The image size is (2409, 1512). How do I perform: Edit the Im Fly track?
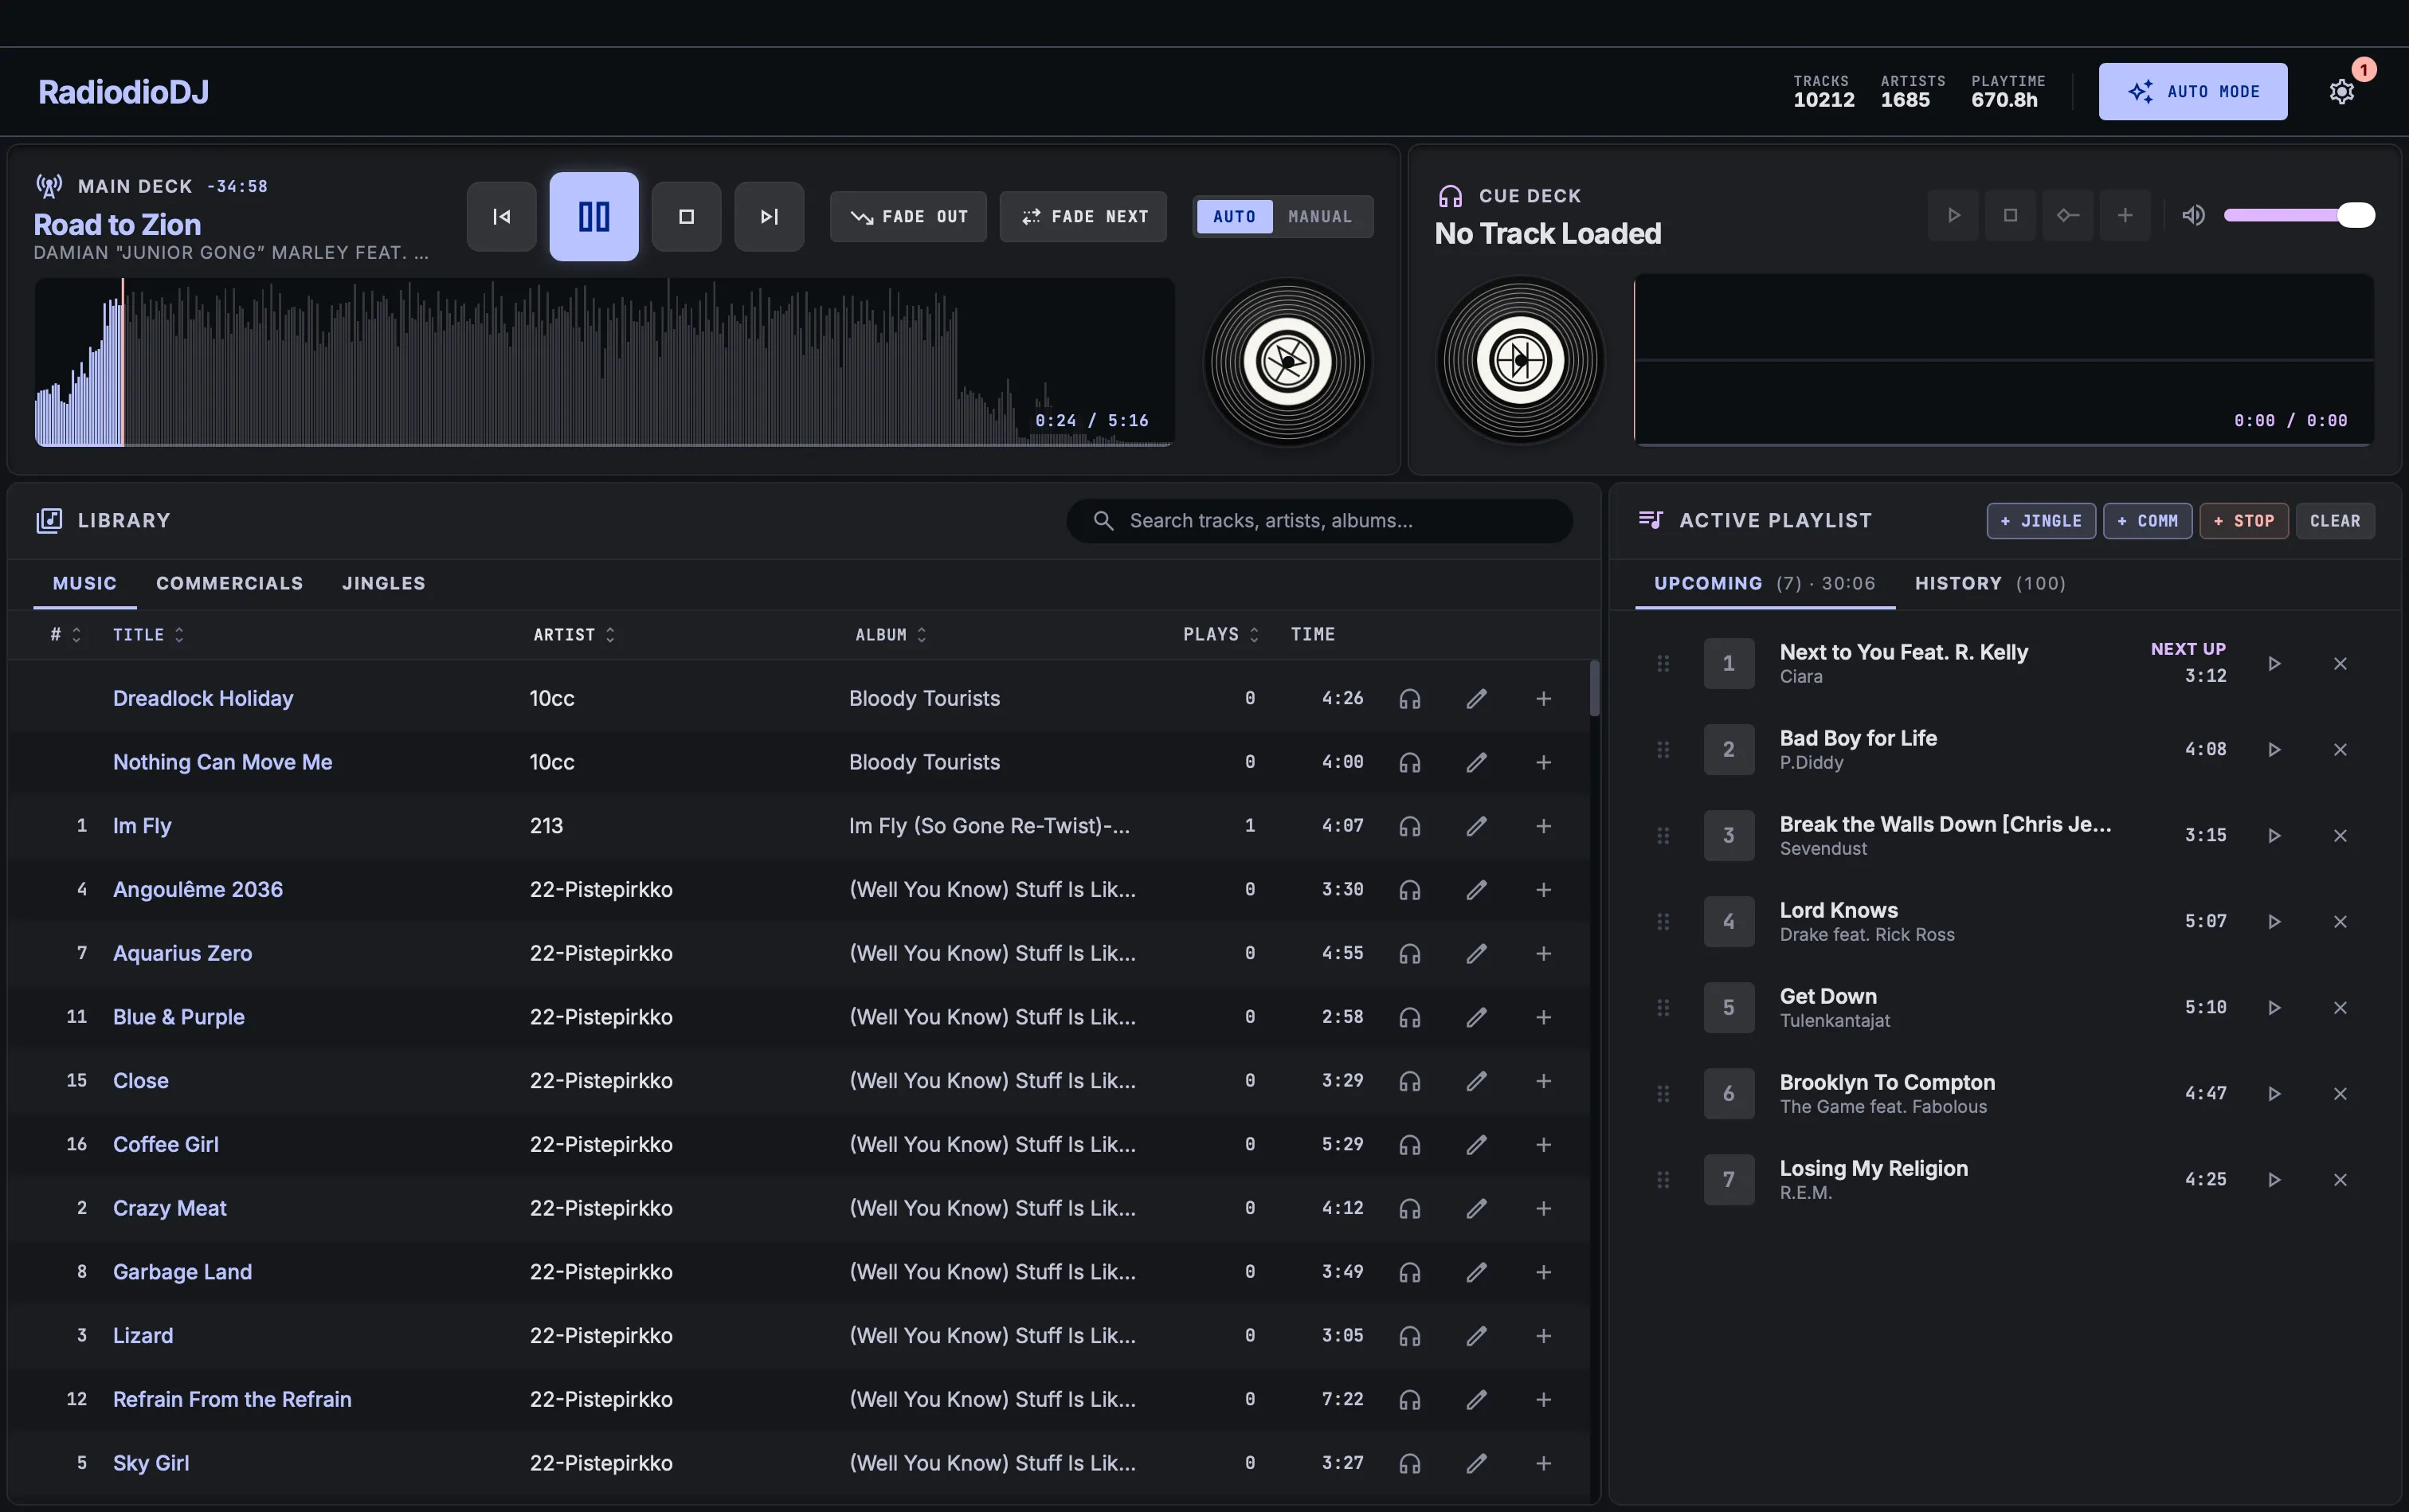pyautogui.click(x=1476, y=826)
